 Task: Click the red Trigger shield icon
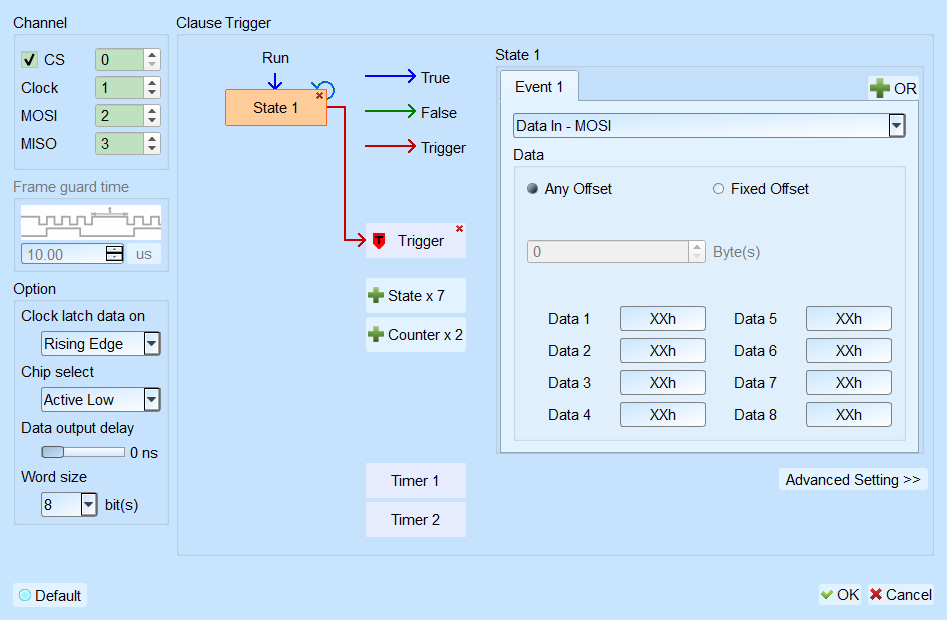click(x=379, y=241)
